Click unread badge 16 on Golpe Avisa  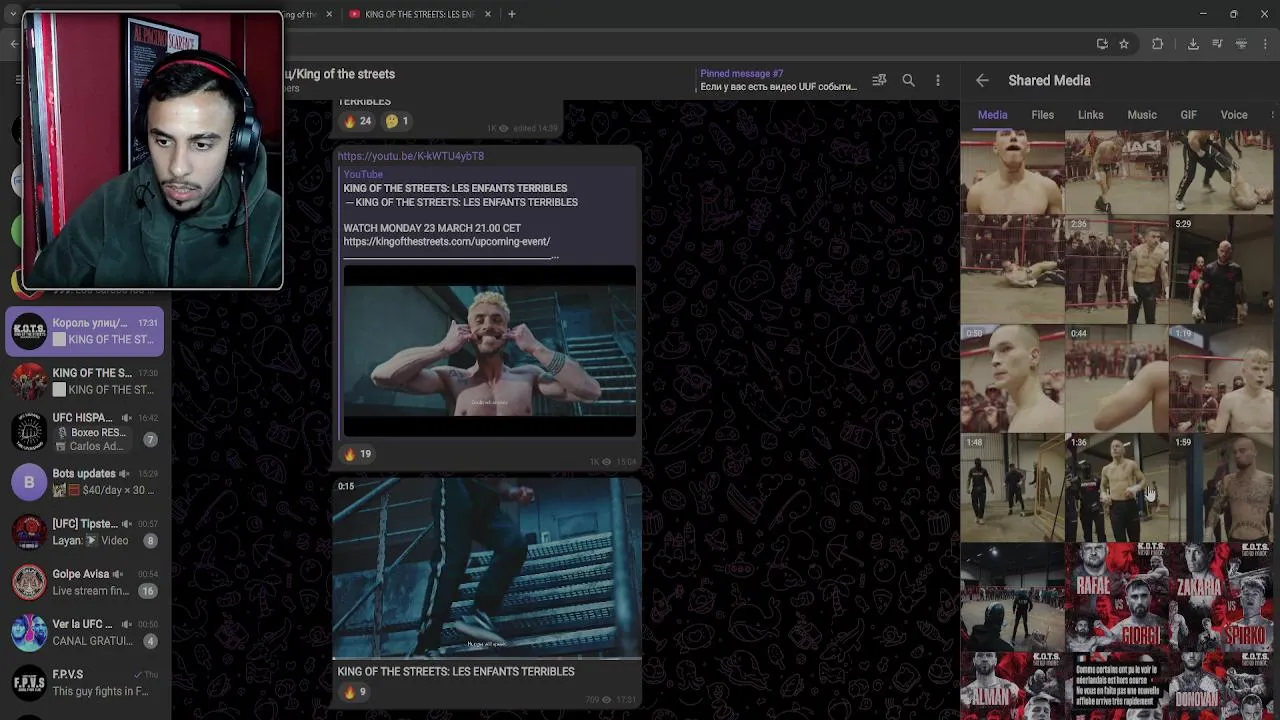click(148, 591)
